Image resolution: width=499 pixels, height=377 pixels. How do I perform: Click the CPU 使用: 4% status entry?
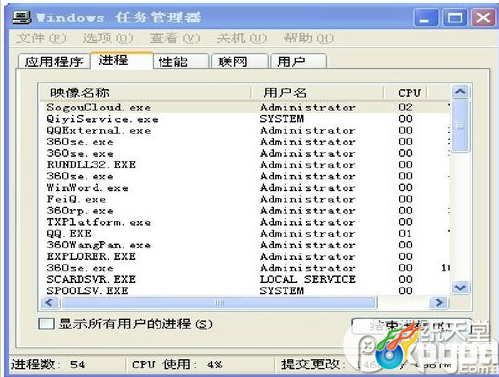[x=177, y=364]
